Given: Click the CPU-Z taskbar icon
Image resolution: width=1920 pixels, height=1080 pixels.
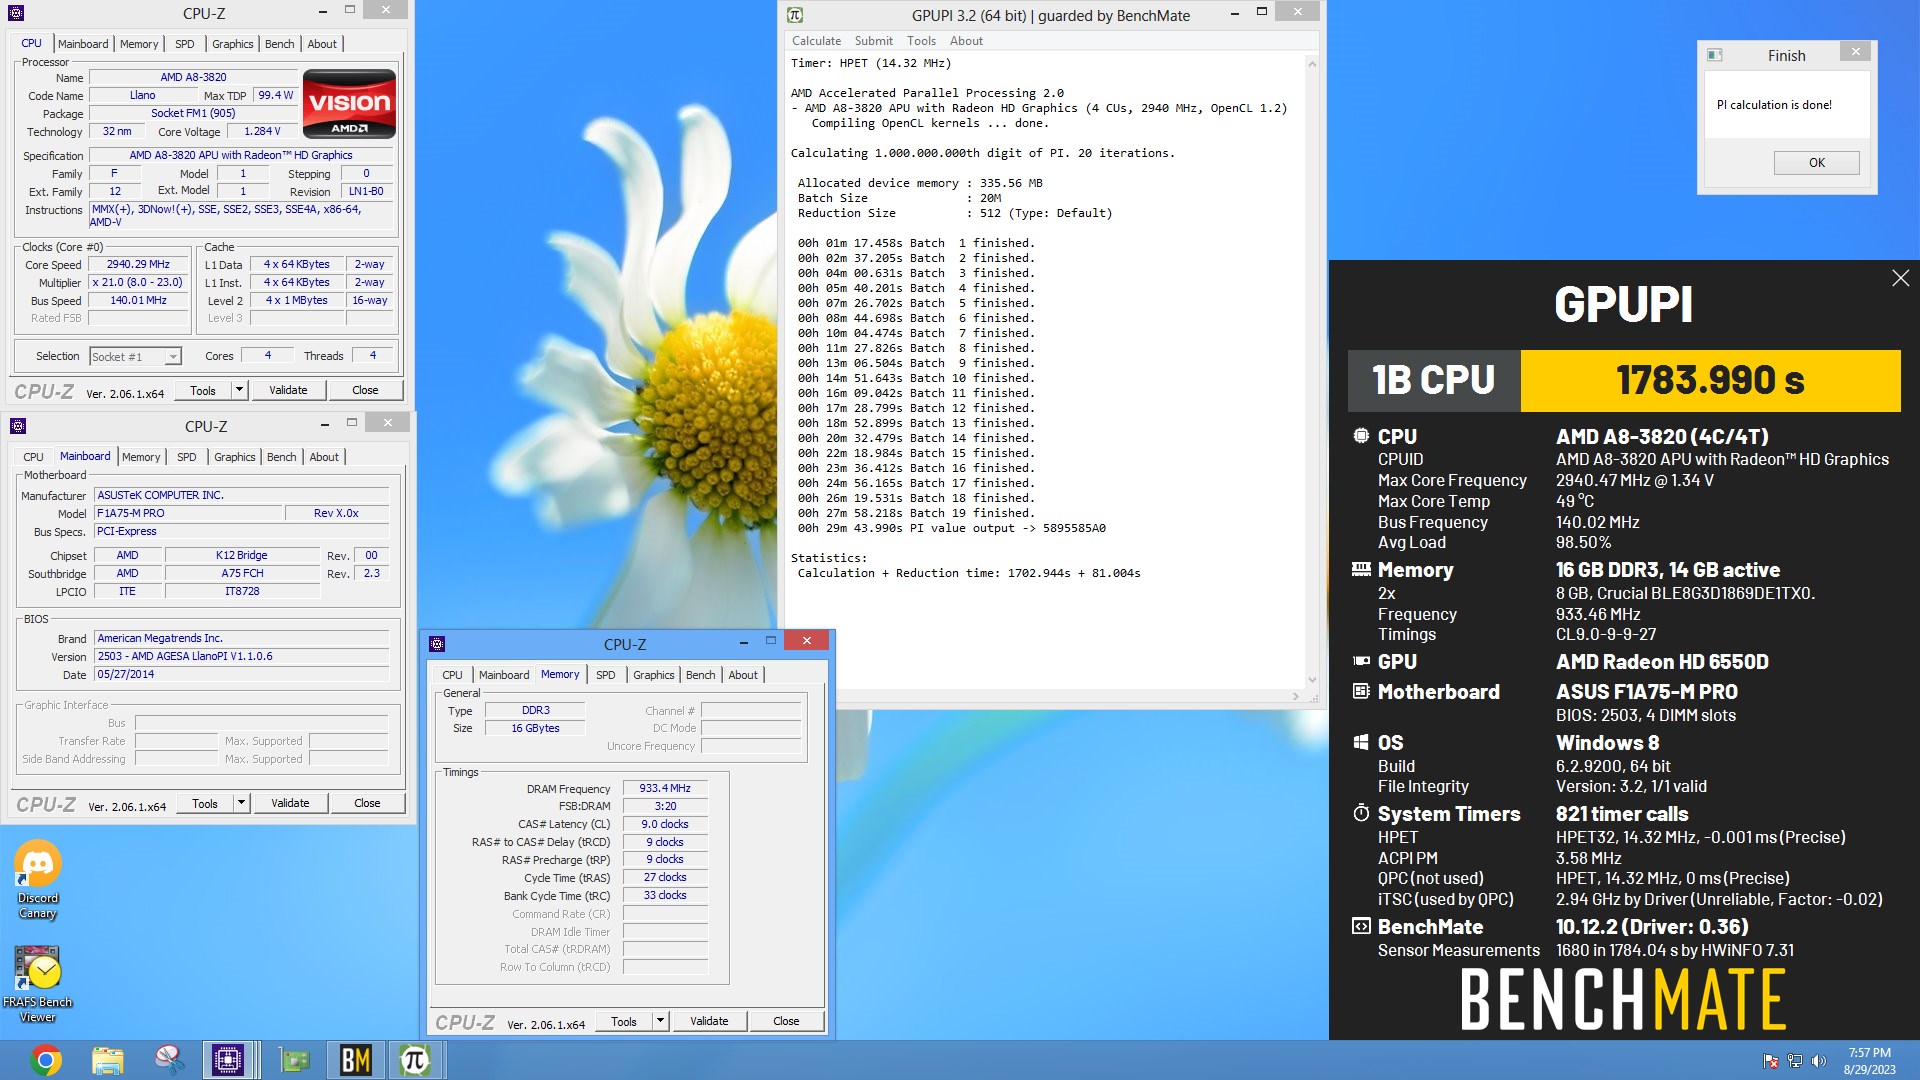Looking at the screenshot, I should tap(228, 1060).
